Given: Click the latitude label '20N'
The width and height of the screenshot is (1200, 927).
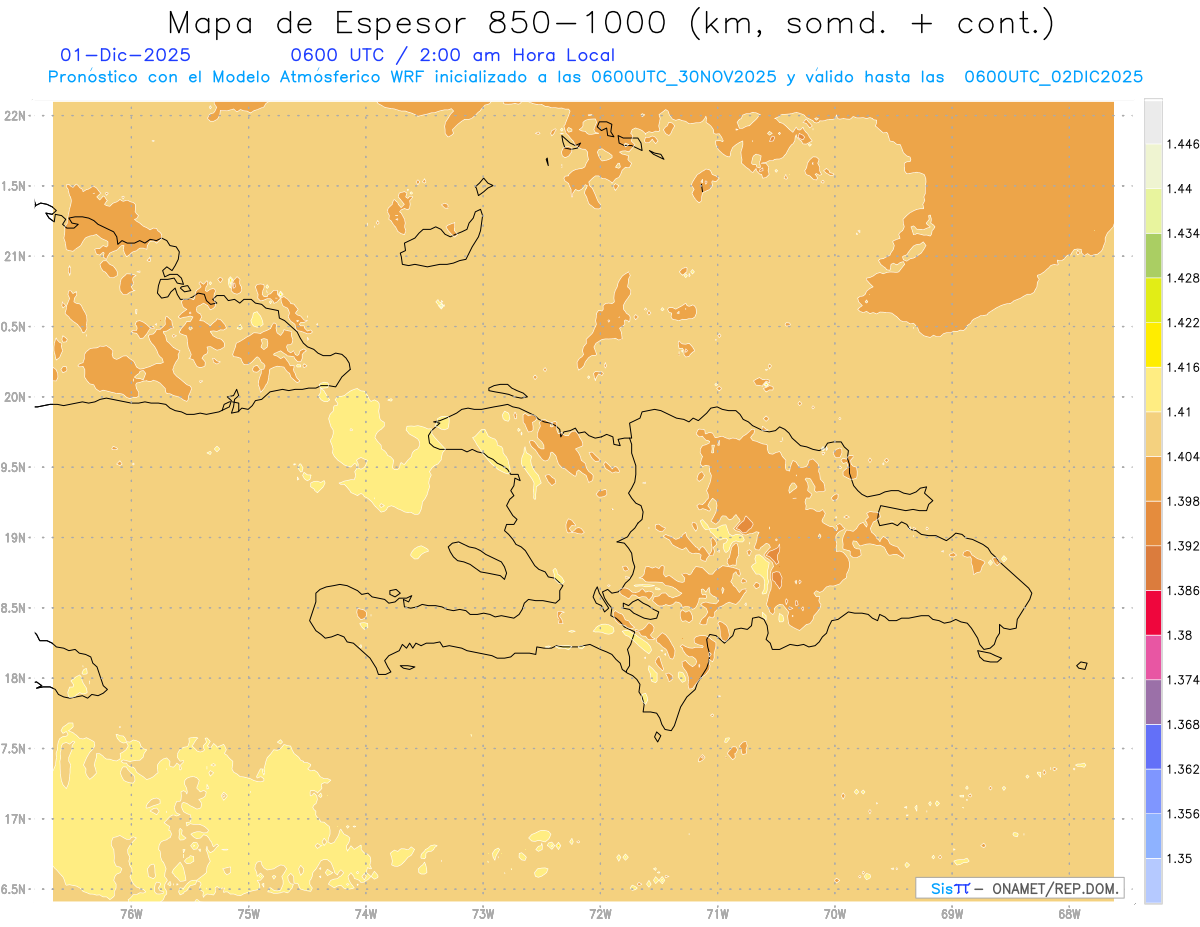Looking at the screenshot, I should click(x=15, y=397).
